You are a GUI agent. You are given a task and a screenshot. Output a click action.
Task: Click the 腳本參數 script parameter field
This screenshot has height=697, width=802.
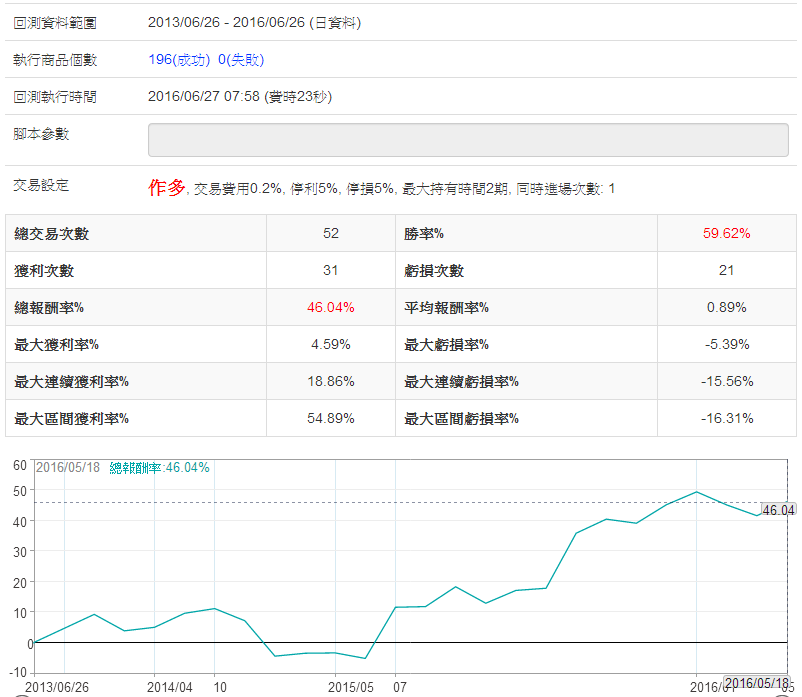tap(468, 140)
